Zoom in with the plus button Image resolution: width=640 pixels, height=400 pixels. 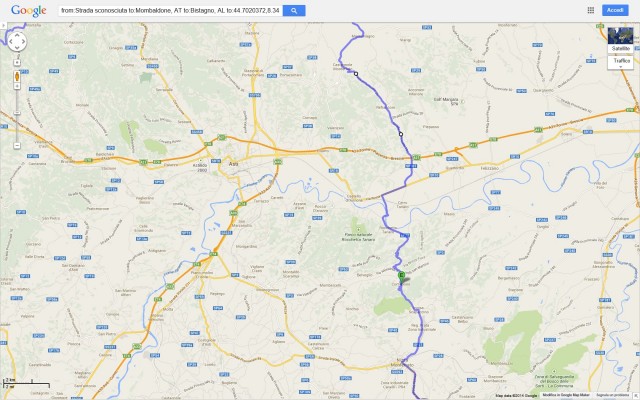[x=17, y=86]
